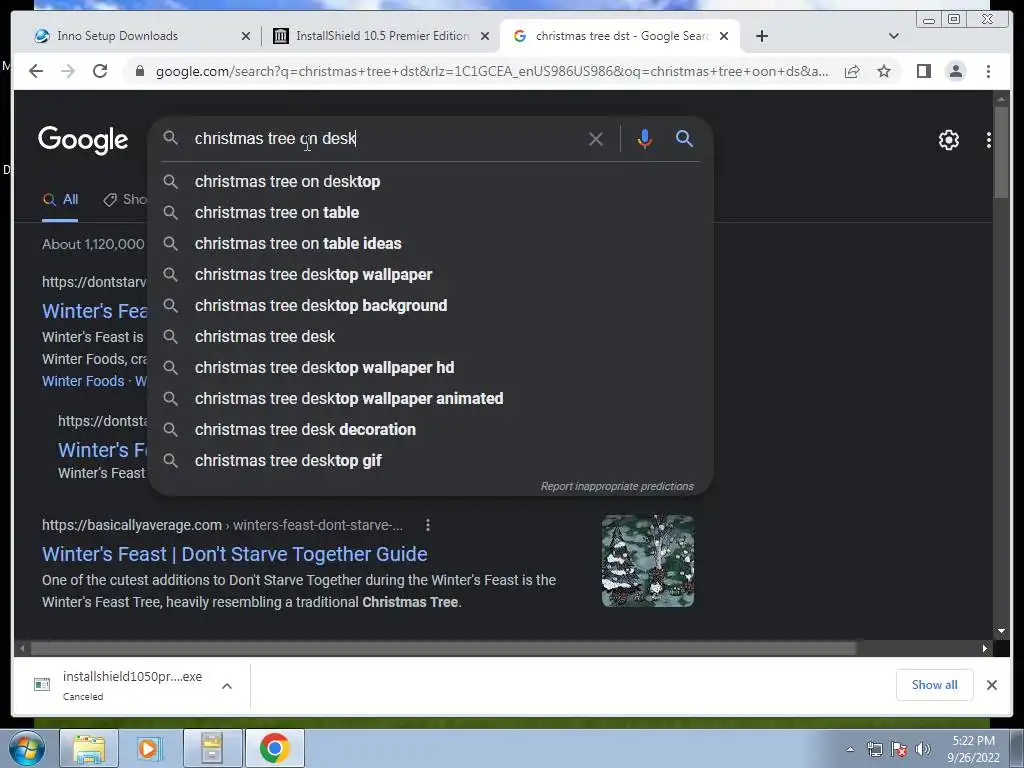This screenshot has width=1024, height=768.
Task: Open the Windows Start menu
Action: [x=27, y=748]
